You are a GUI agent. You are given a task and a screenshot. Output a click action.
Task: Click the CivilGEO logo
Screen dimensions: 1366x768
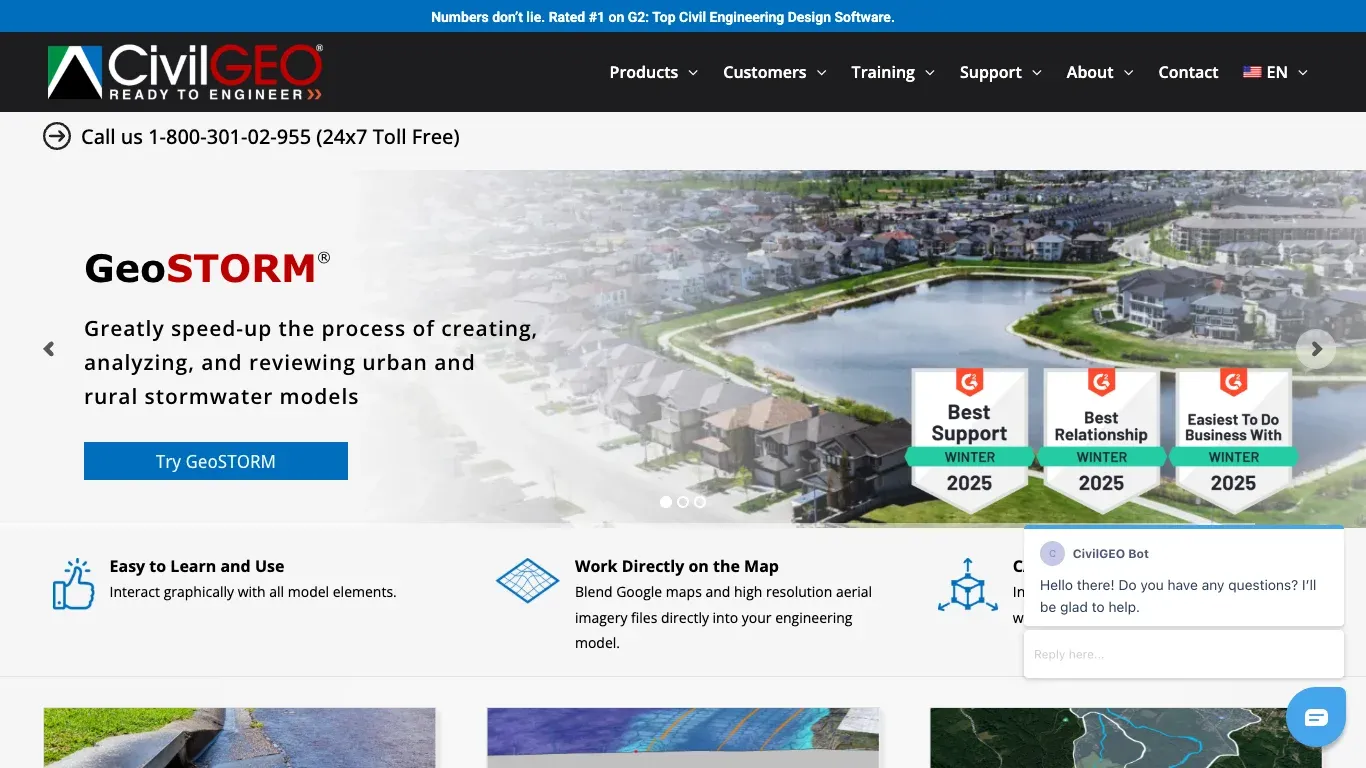click(x=185, y=72)
